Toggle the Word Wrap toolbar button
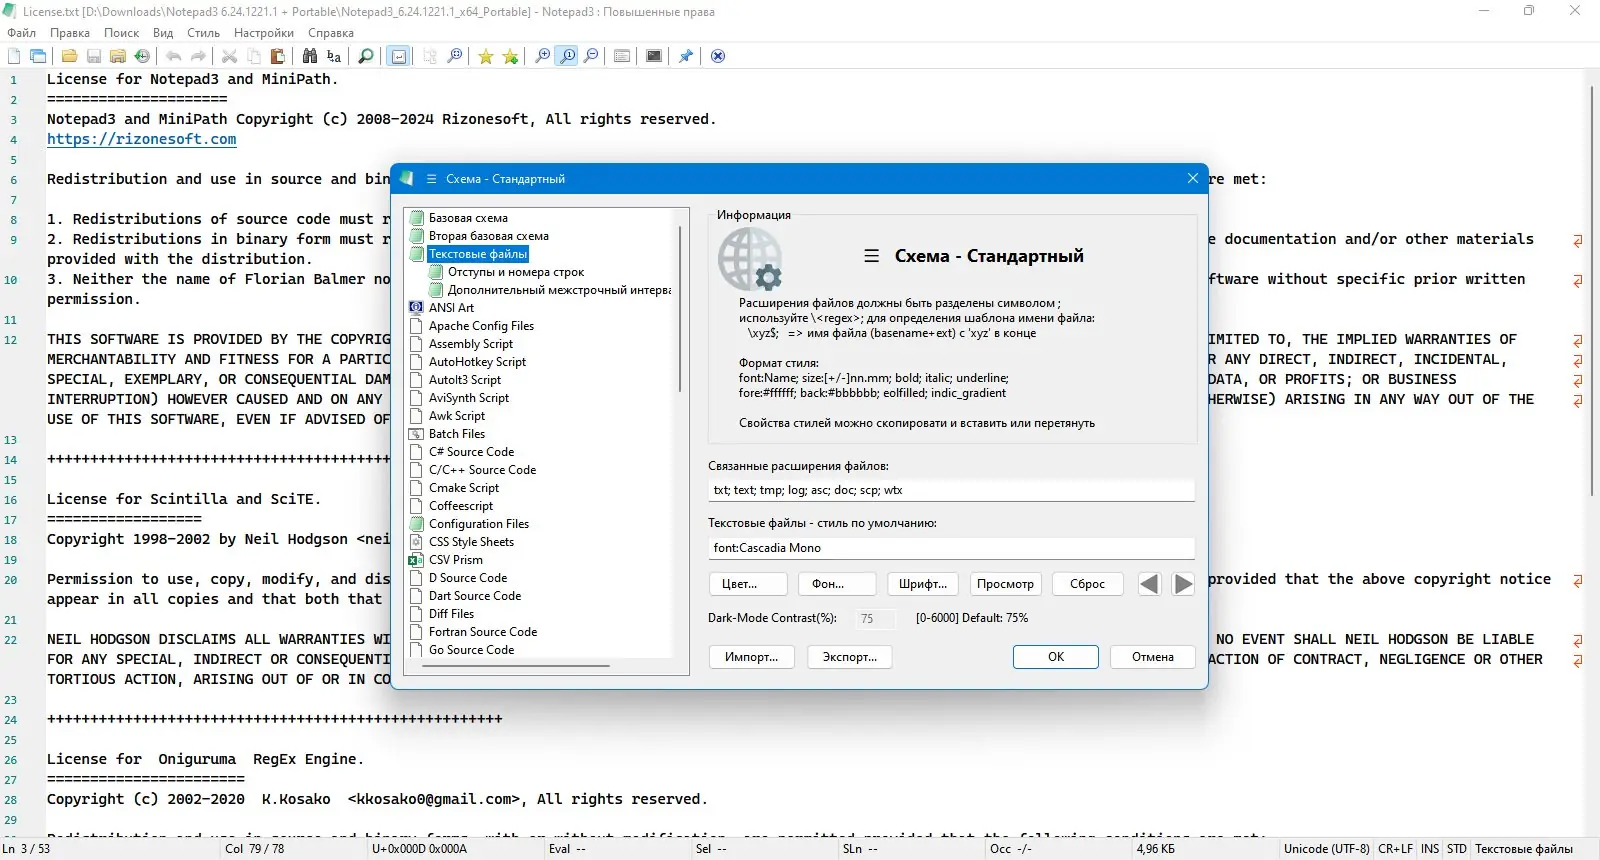The image size is (1600, 860). 399,56
